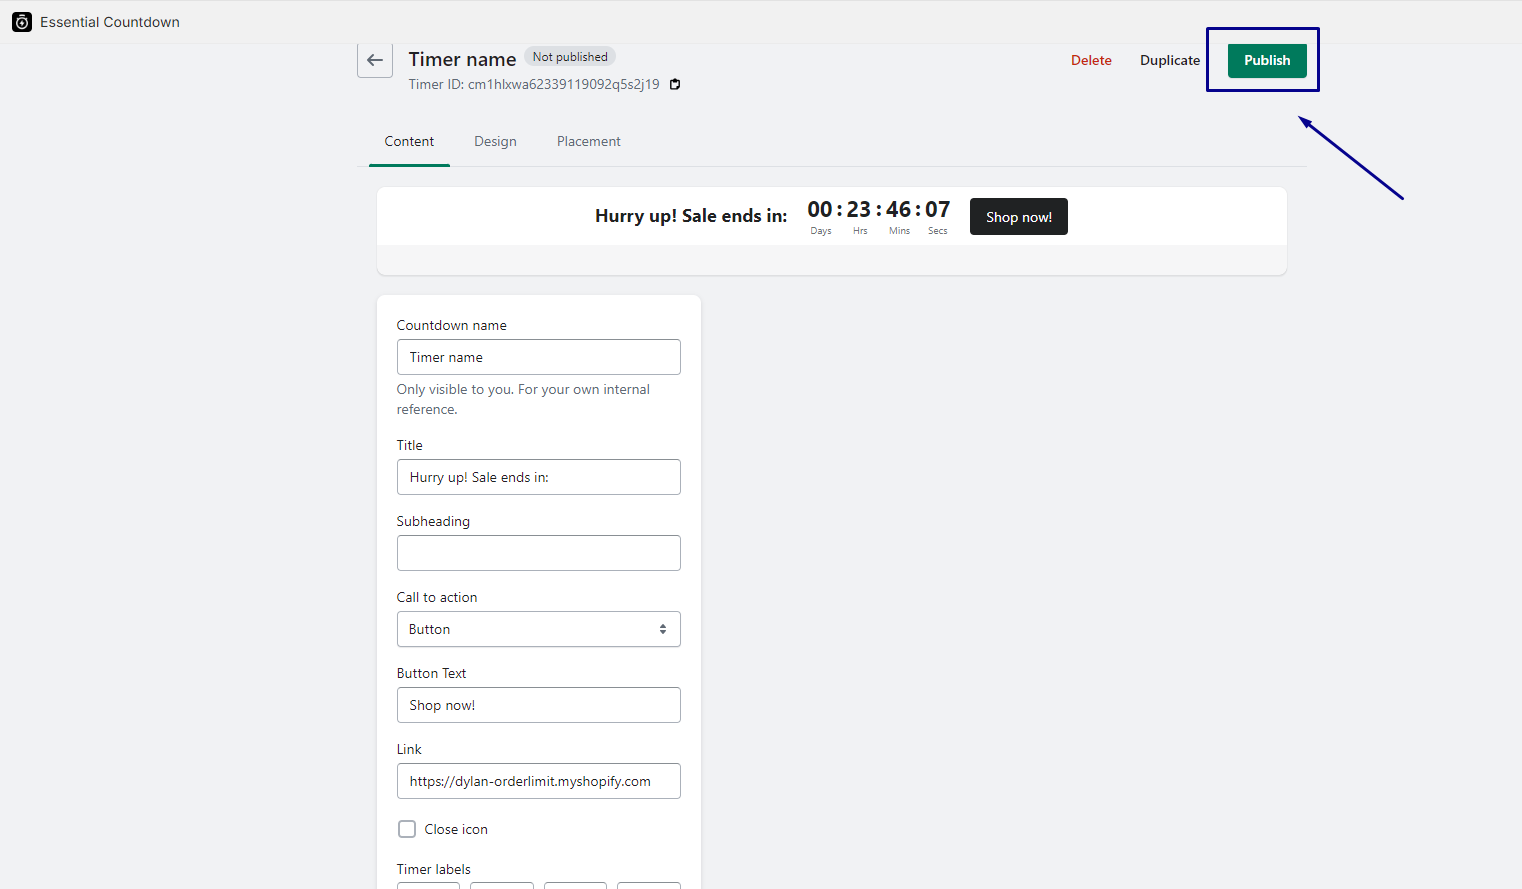Edit the Button Text field
Image resolution: width=1522 pixels, height=889 pixels.
539,705
